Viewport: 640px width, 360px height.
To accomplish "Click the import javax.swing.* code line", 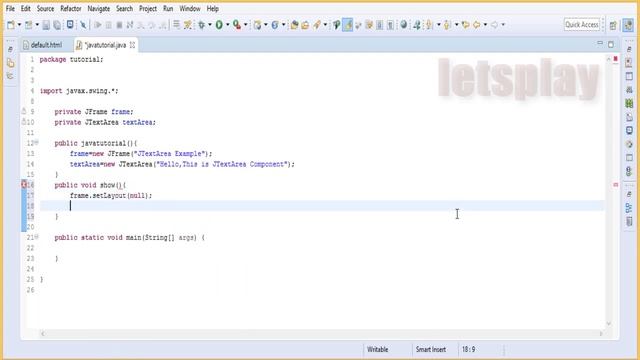I will pyautogui.click(x=79, y=91).
